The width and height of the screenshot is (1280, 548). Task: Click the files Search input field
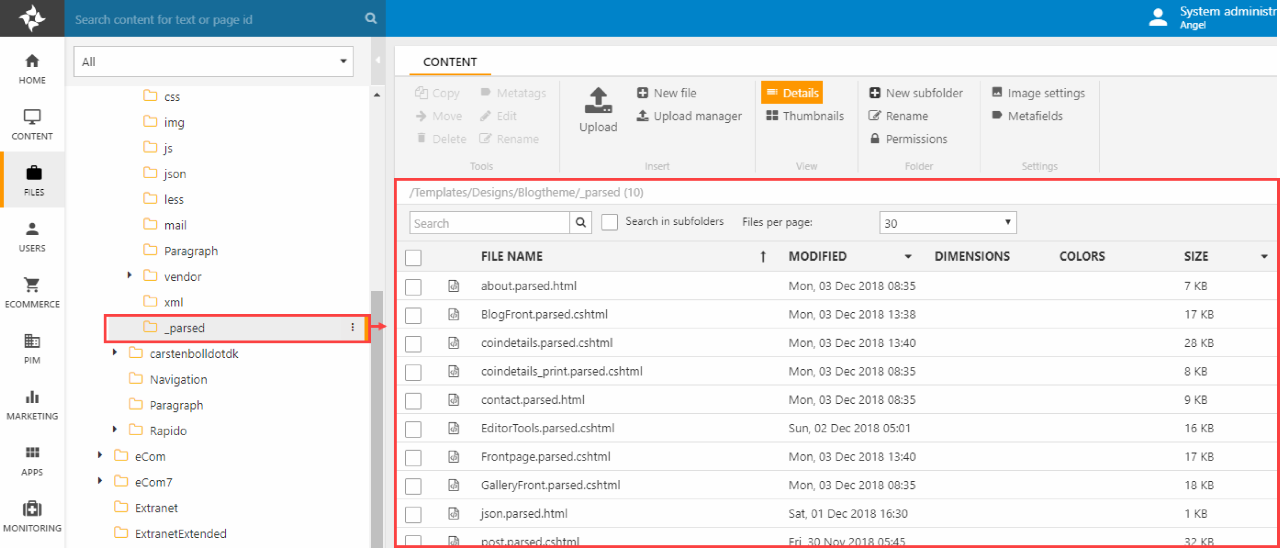tap(490, 223)
